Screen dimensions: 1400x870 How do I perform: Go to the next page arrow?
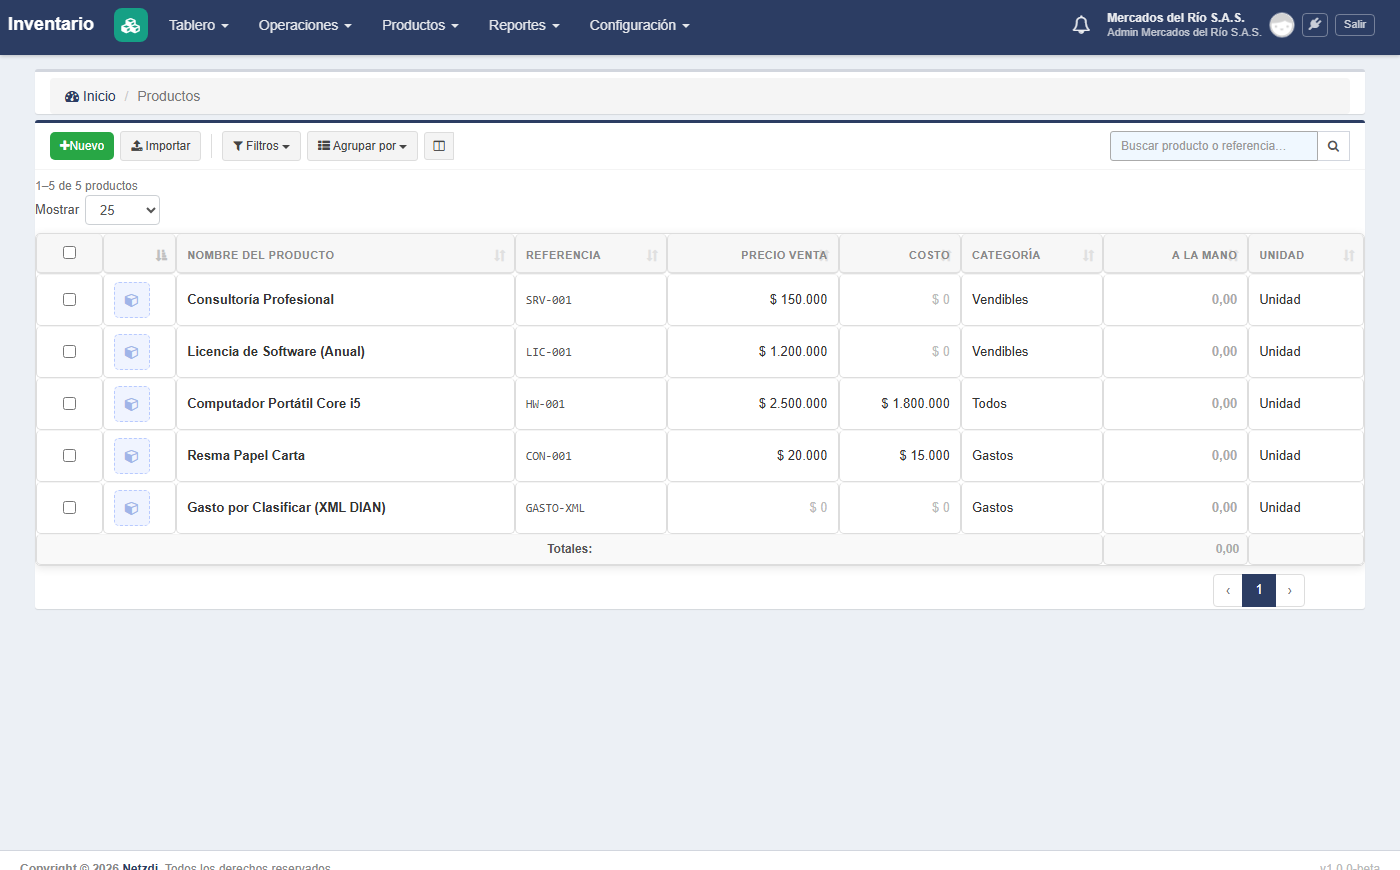(1290, 591)
